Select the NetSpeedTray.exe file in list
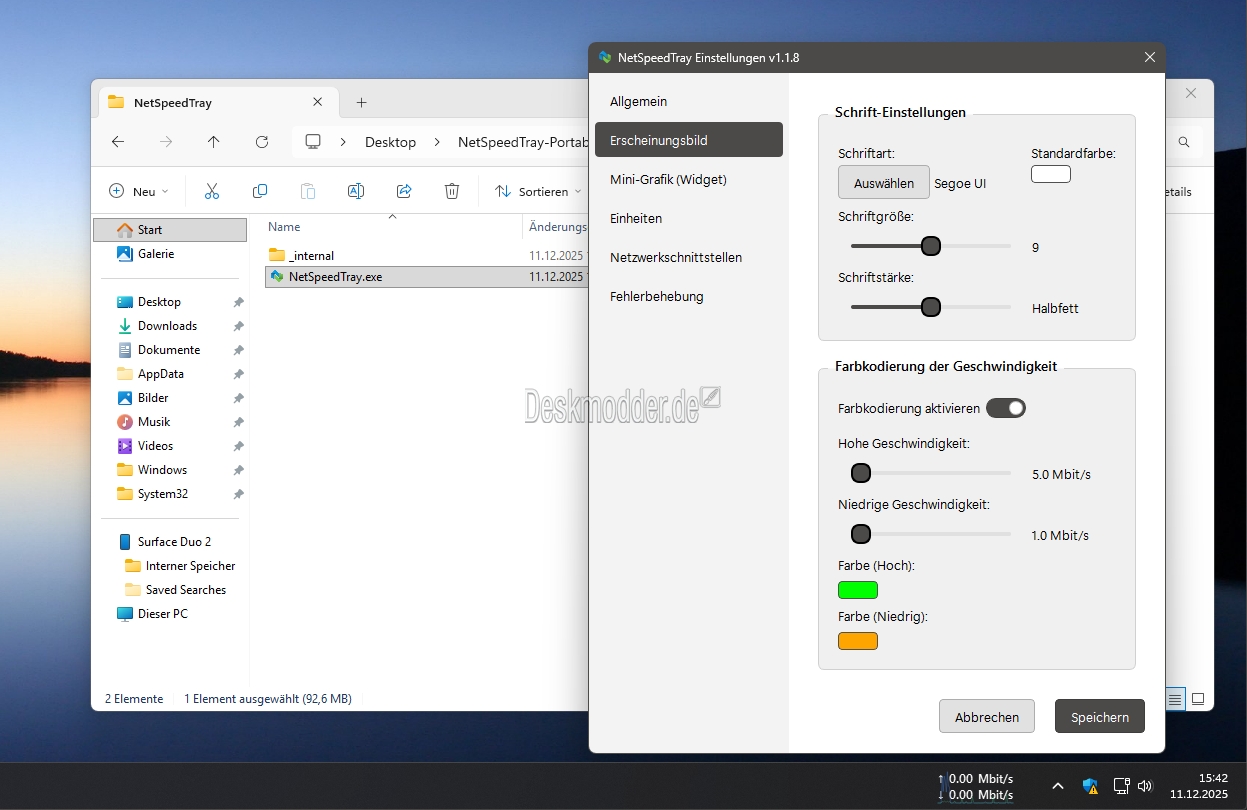The height and width of the screenshot is (810, 1247). pos(335,277)
